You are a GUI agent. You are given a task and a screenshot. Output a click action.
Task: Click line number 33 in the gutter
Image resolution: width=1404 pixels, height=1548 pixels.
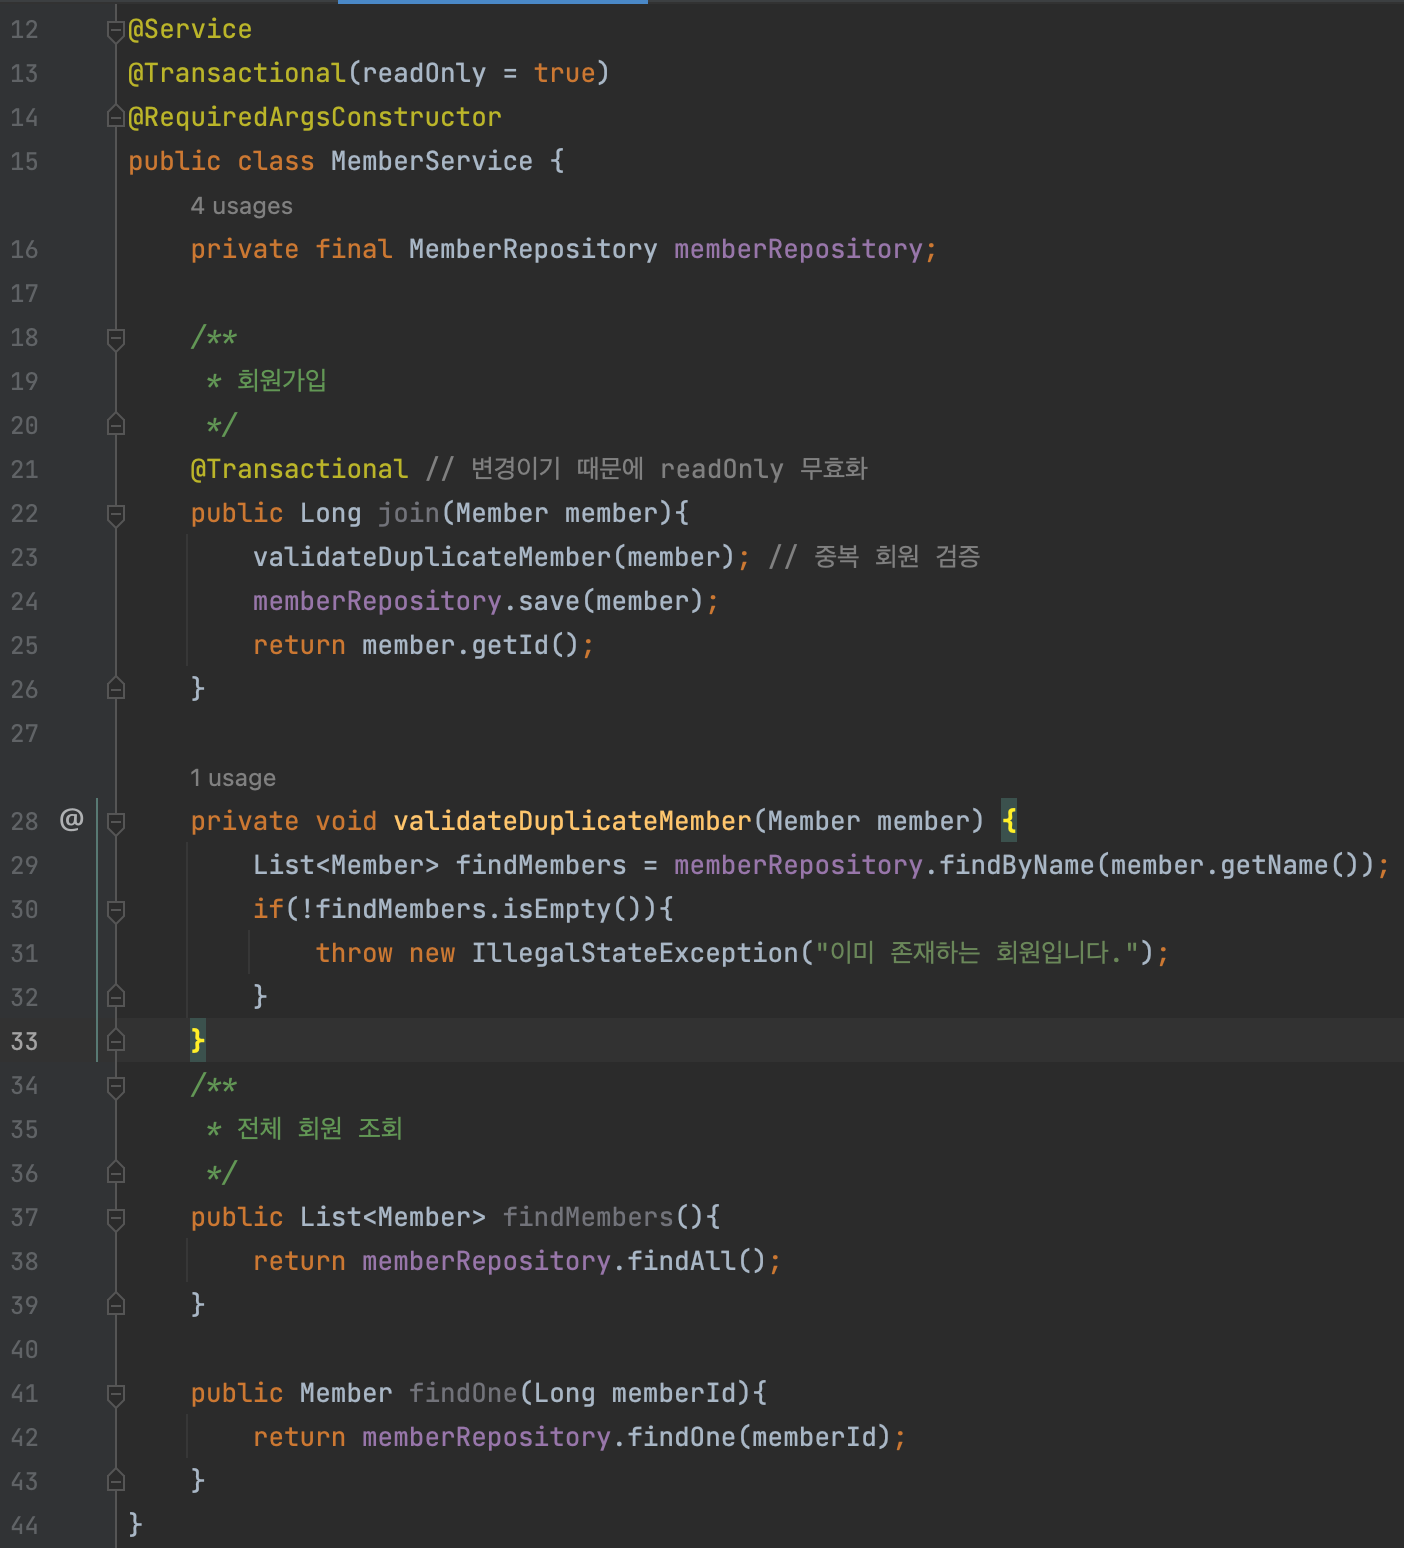pos(24,1042)
